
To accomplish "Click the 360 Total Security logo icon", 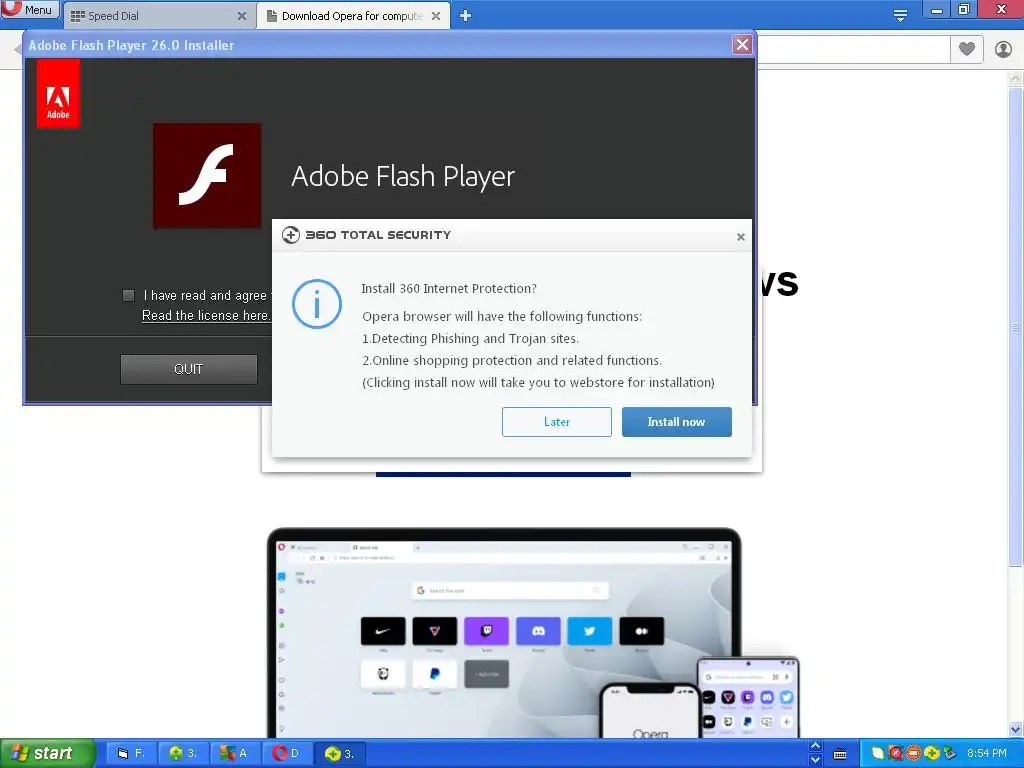I will pyautogui.click(x=291, y=234).
